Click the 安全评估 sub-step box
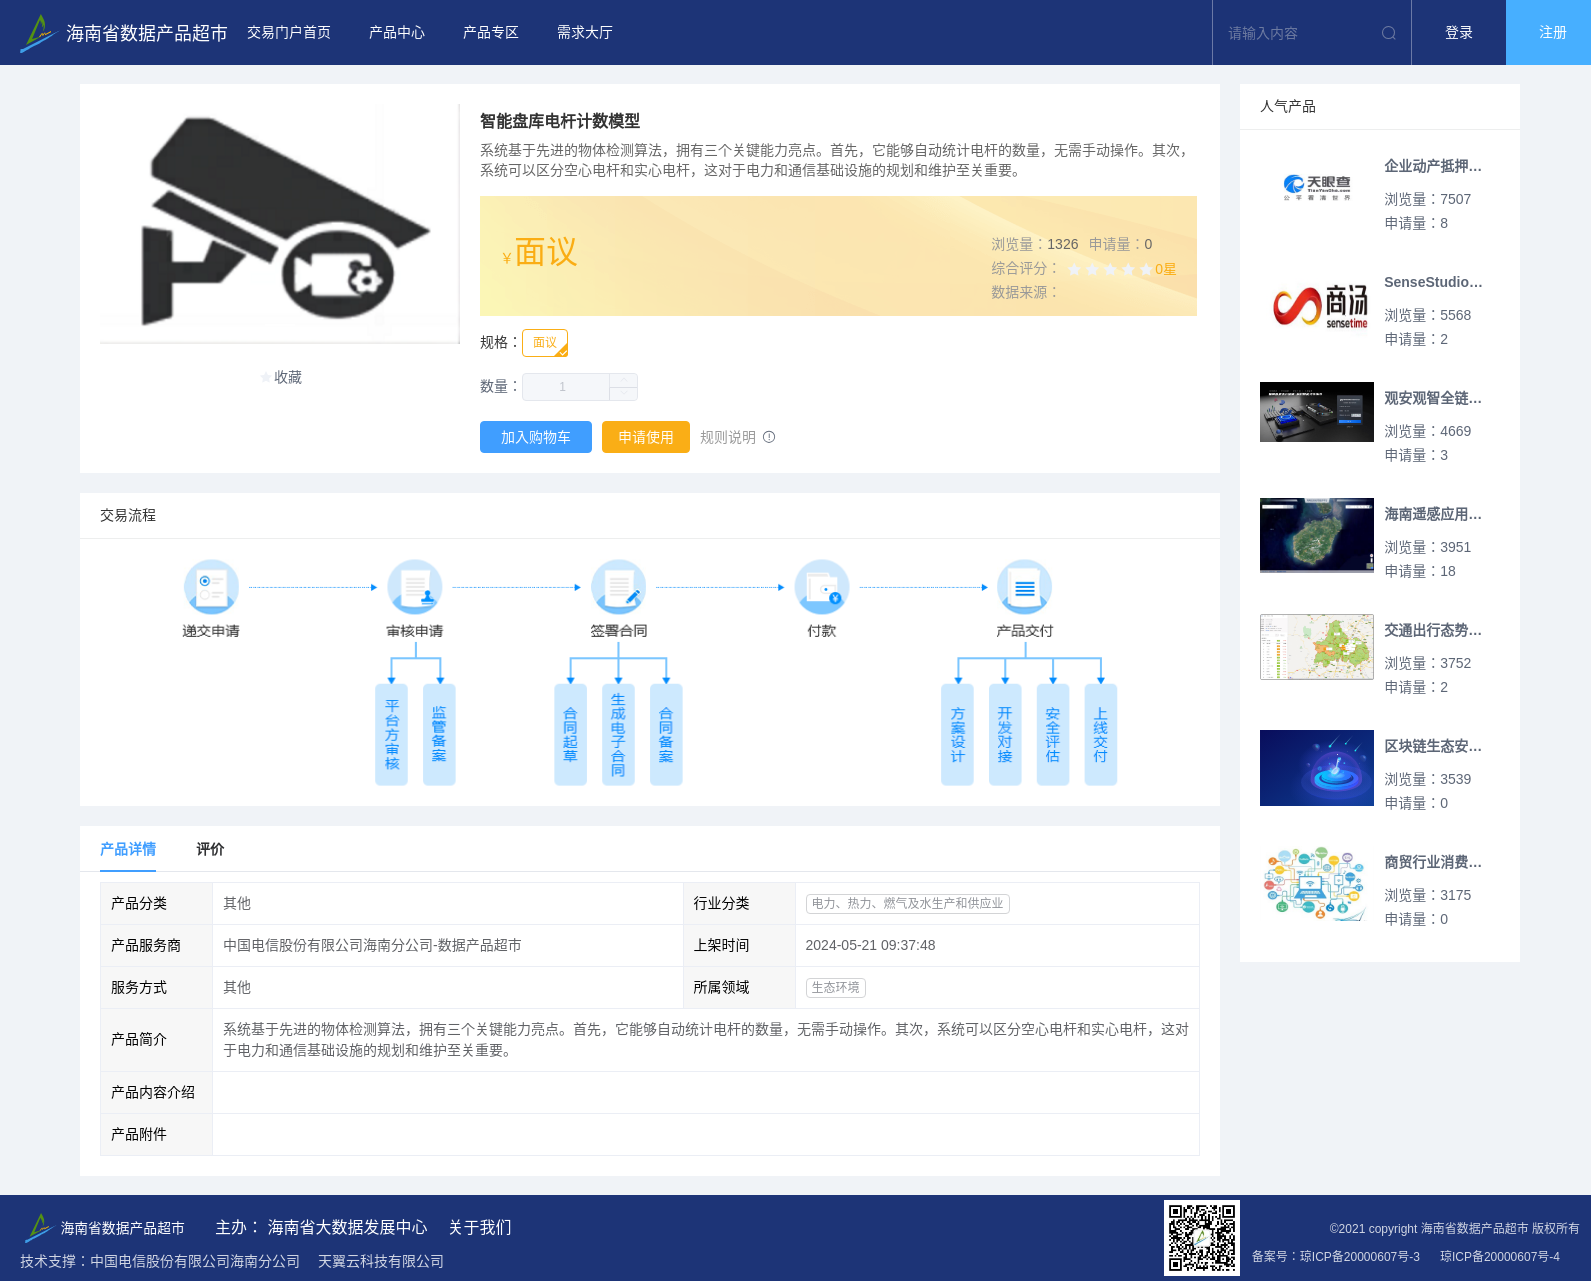Viewport: 1591px width, 1281px height. 1053,735
